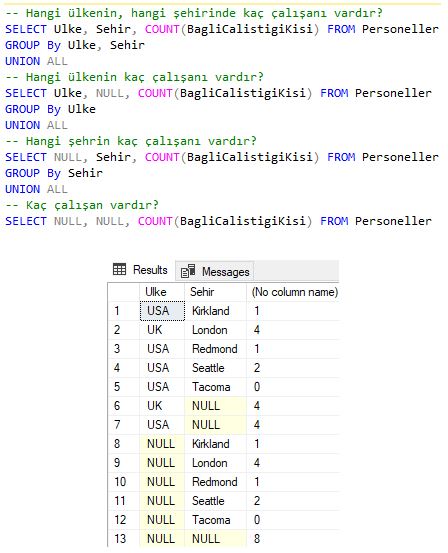
Task: Select the count value 8 in row 13
Action: point(293,539)
